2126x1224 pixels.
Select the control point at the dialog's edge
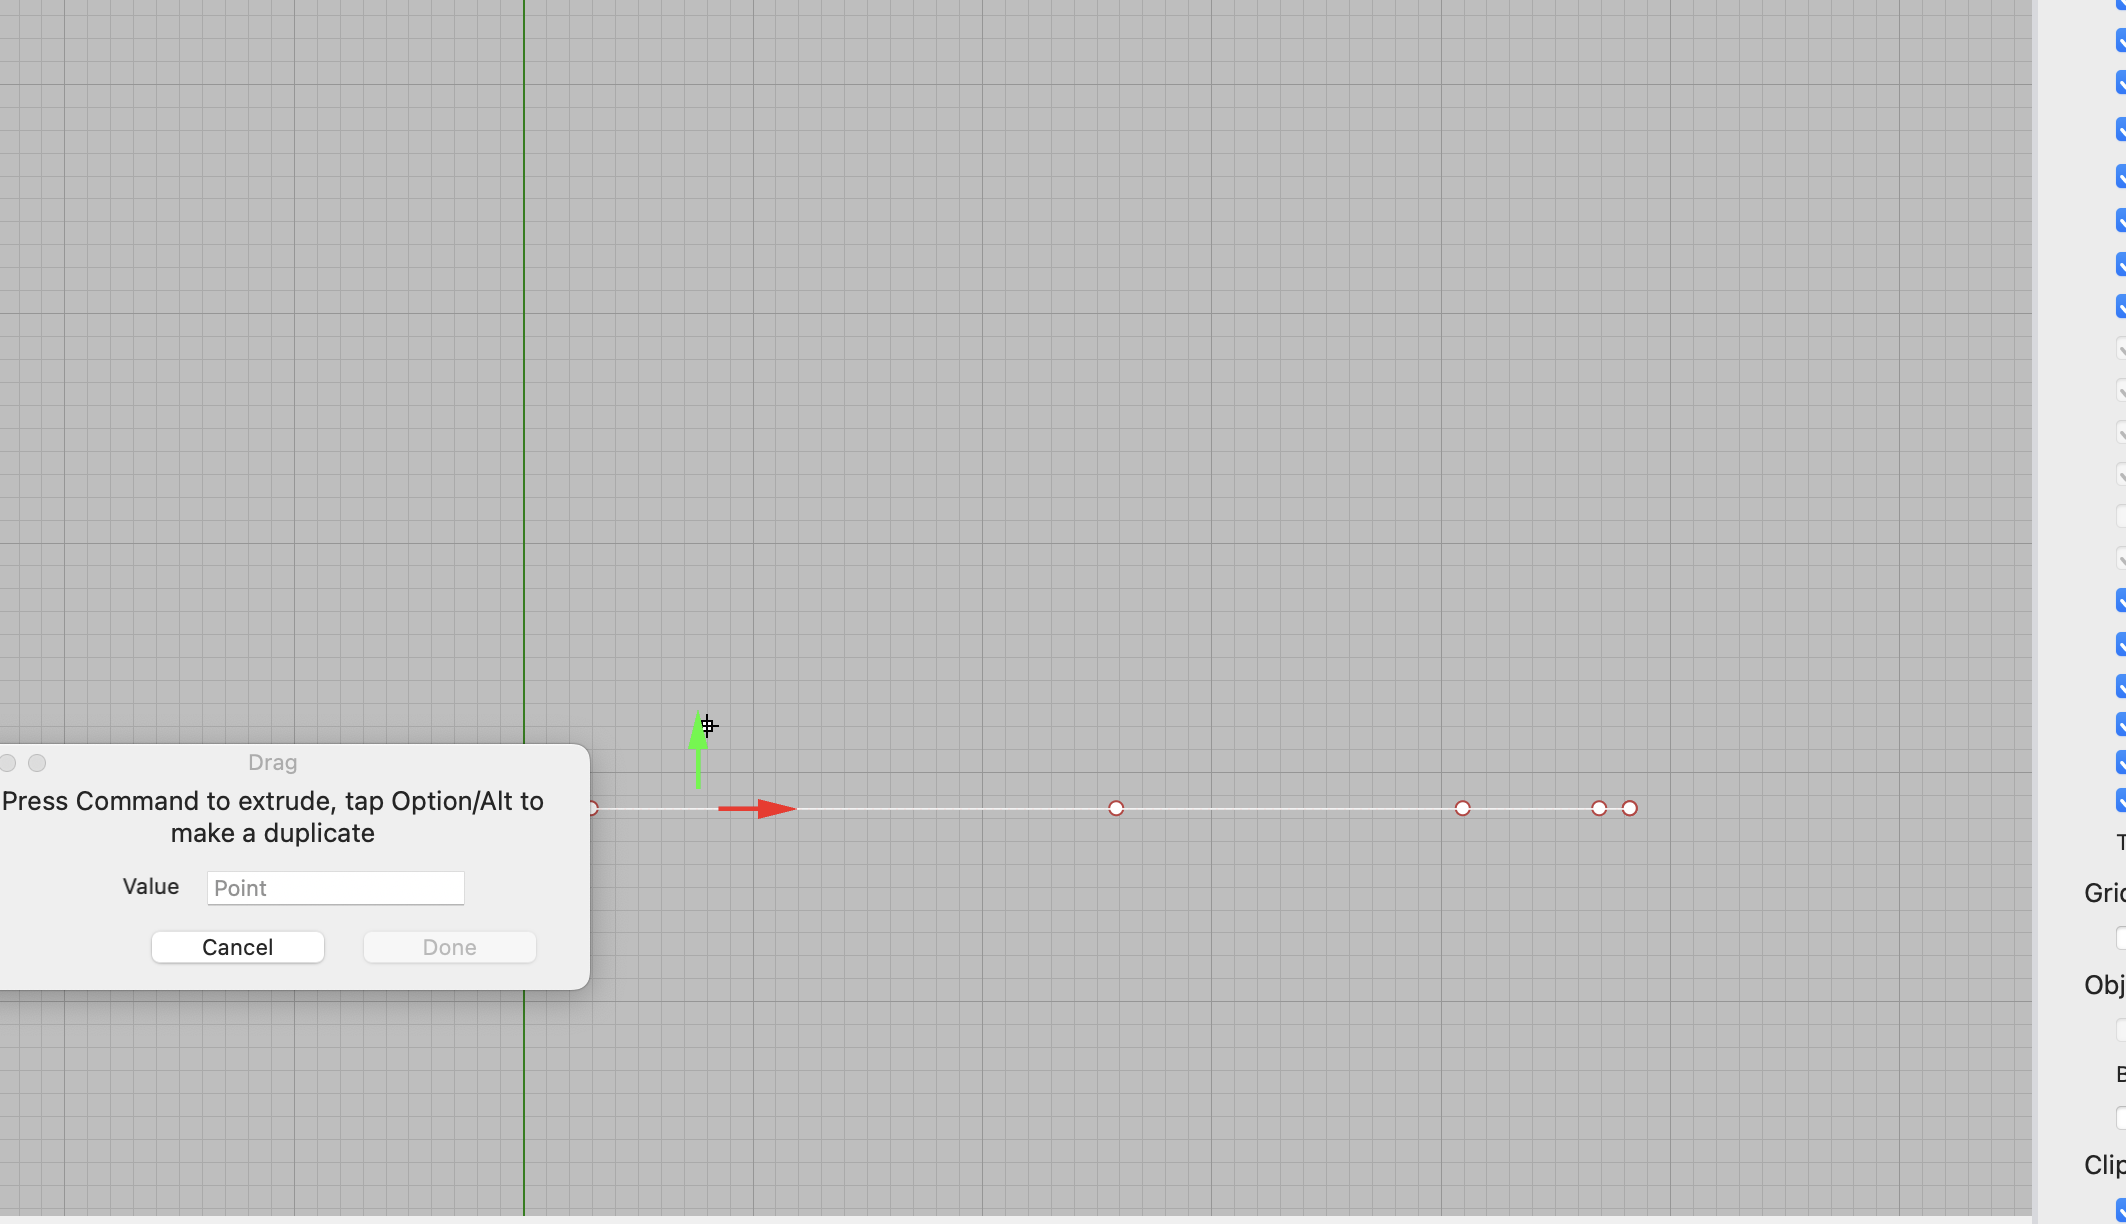pos(593,808)
